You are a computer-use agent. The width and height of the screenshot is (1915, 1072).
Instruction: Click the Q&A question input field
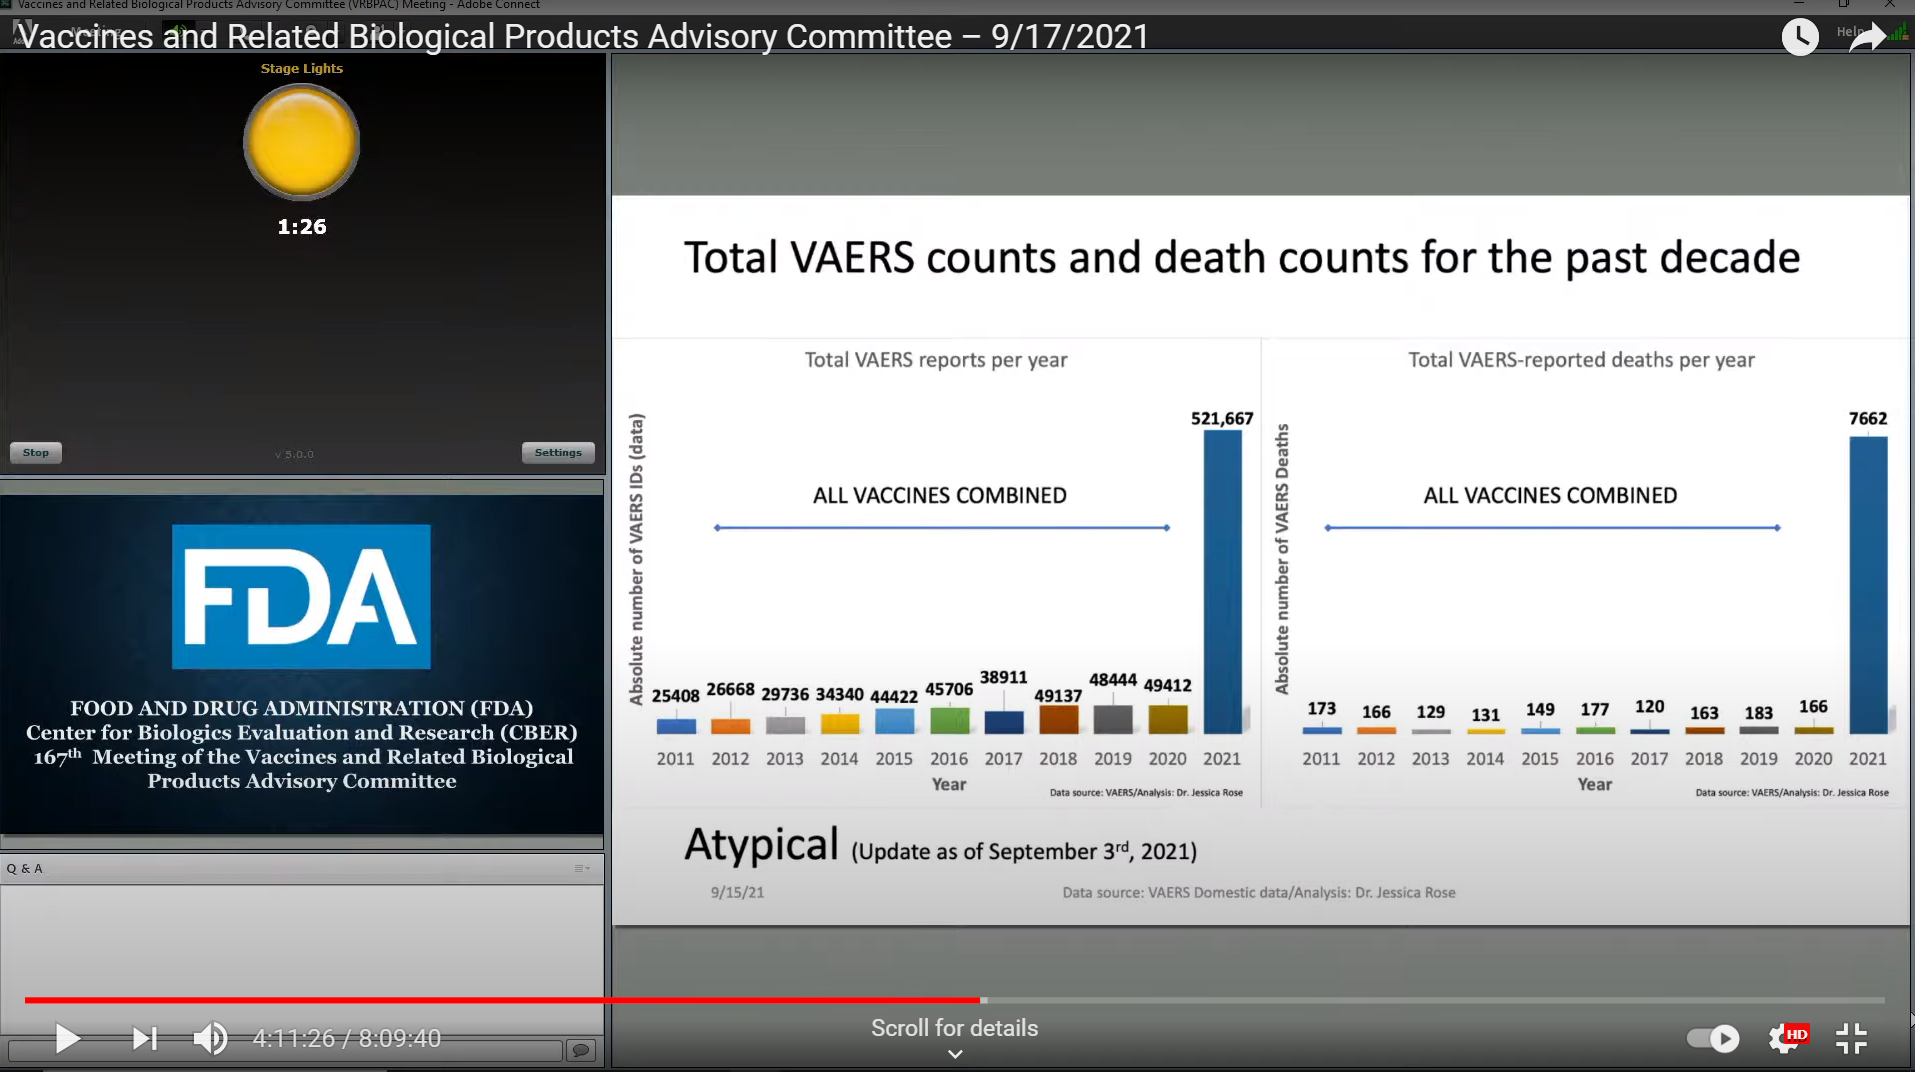tap(285, 1050)
